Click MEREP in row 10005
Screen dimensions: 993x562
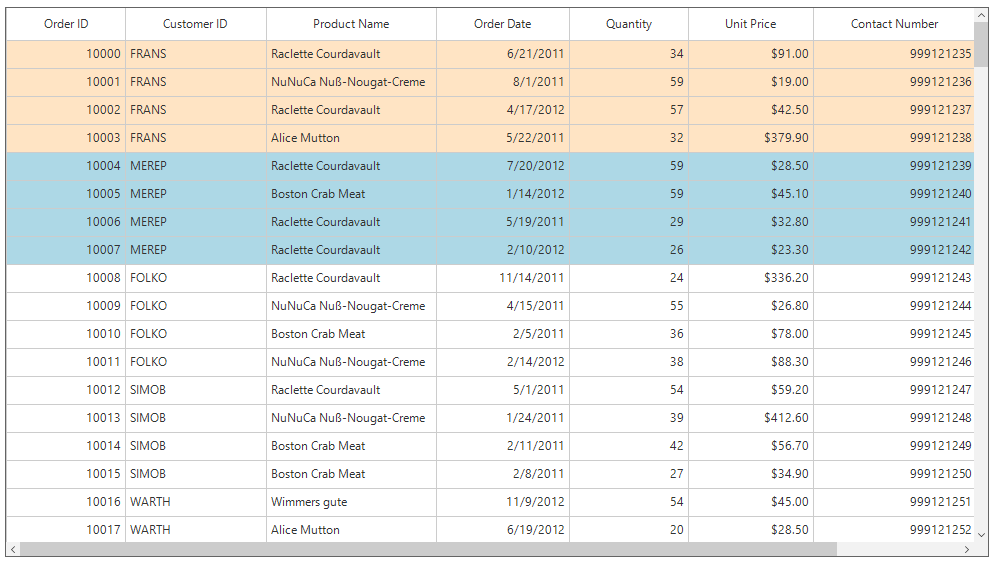[196, 194]
